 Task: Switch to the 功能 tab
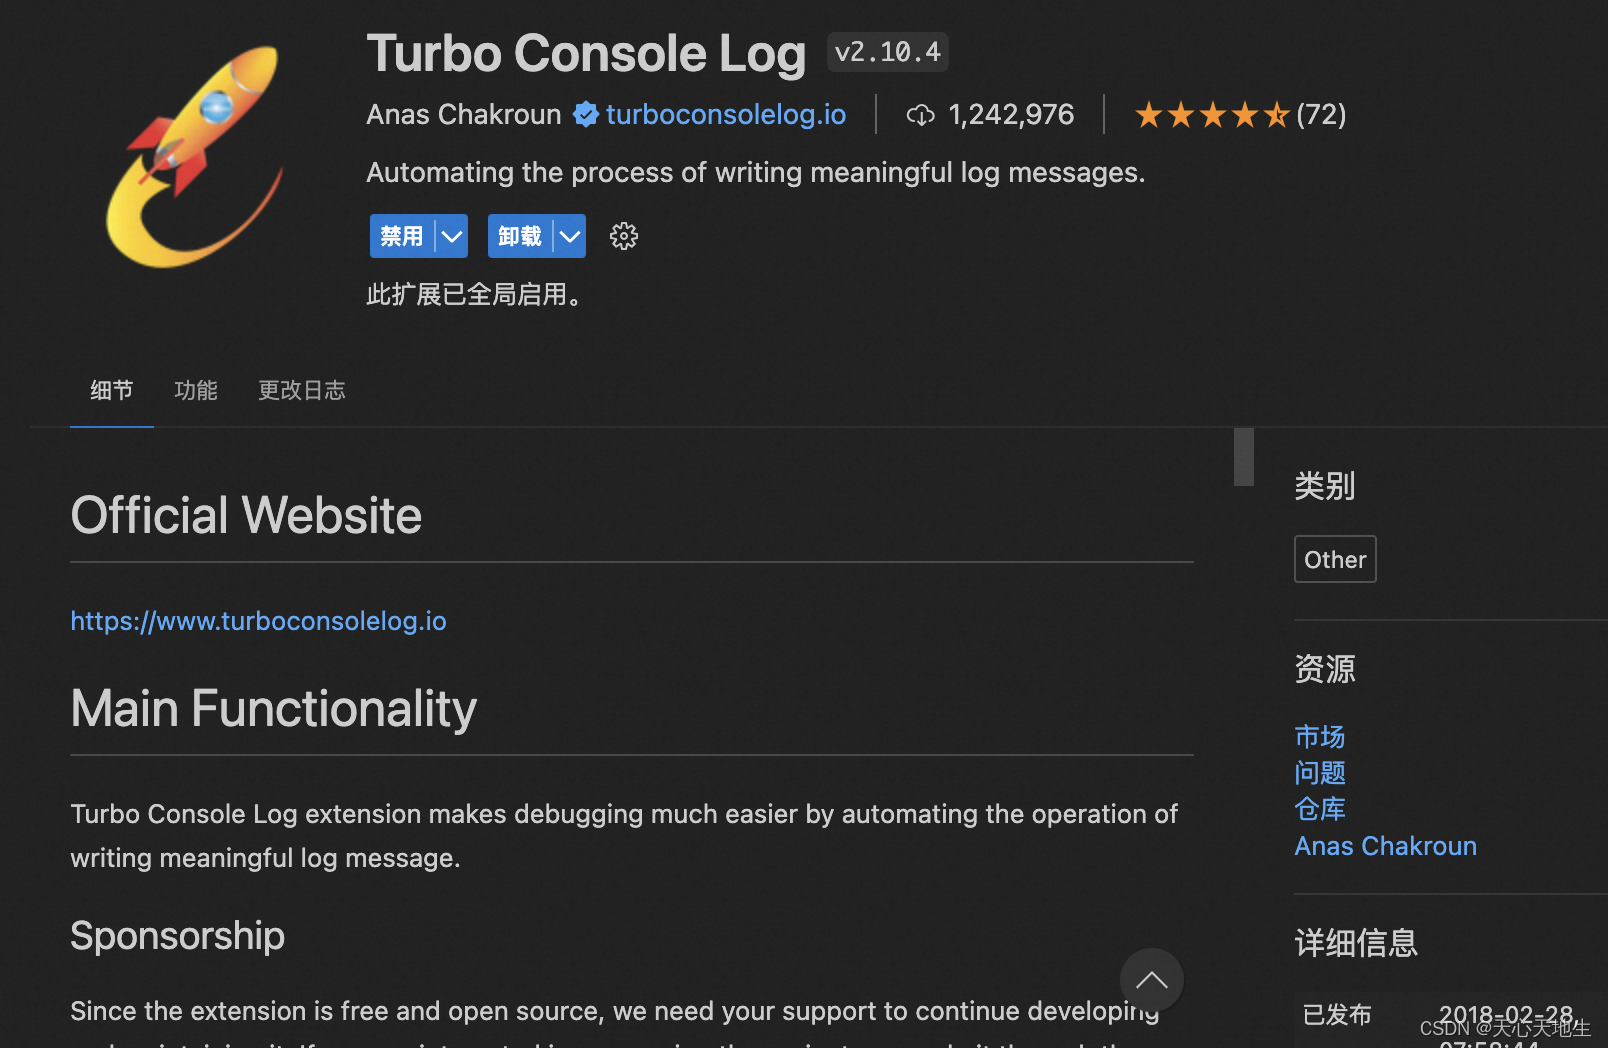coord(196,390)
